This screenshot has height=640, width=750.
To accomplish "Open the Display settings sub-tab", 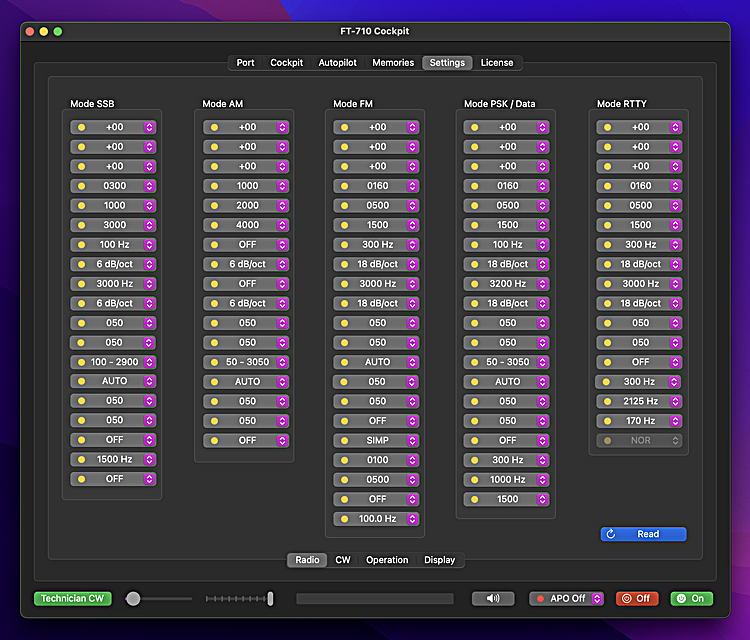I will coord(440,560).
